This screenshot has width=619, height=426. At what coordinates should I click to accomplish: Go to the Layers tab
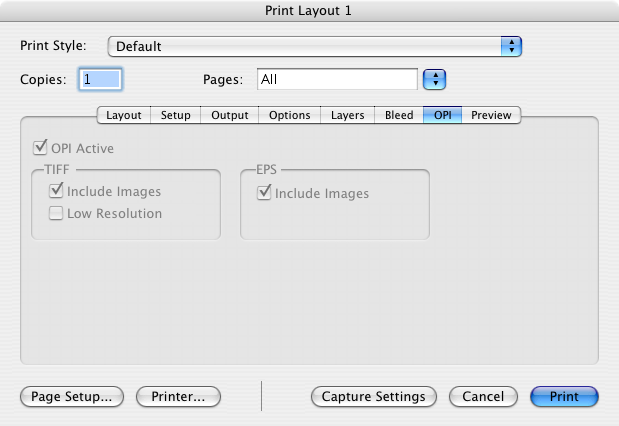click(348, 115)
